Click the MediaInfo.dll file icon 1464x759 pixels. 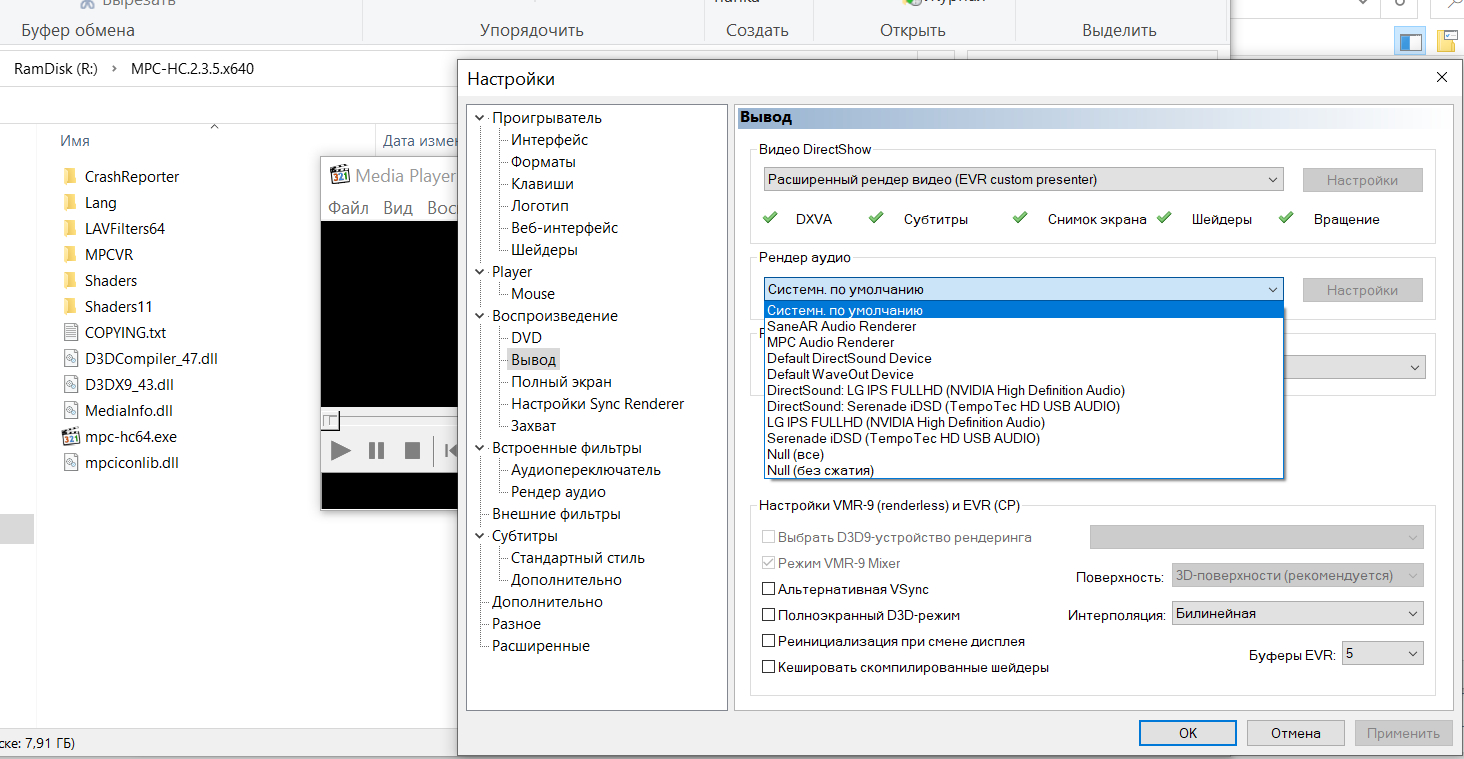70,411
